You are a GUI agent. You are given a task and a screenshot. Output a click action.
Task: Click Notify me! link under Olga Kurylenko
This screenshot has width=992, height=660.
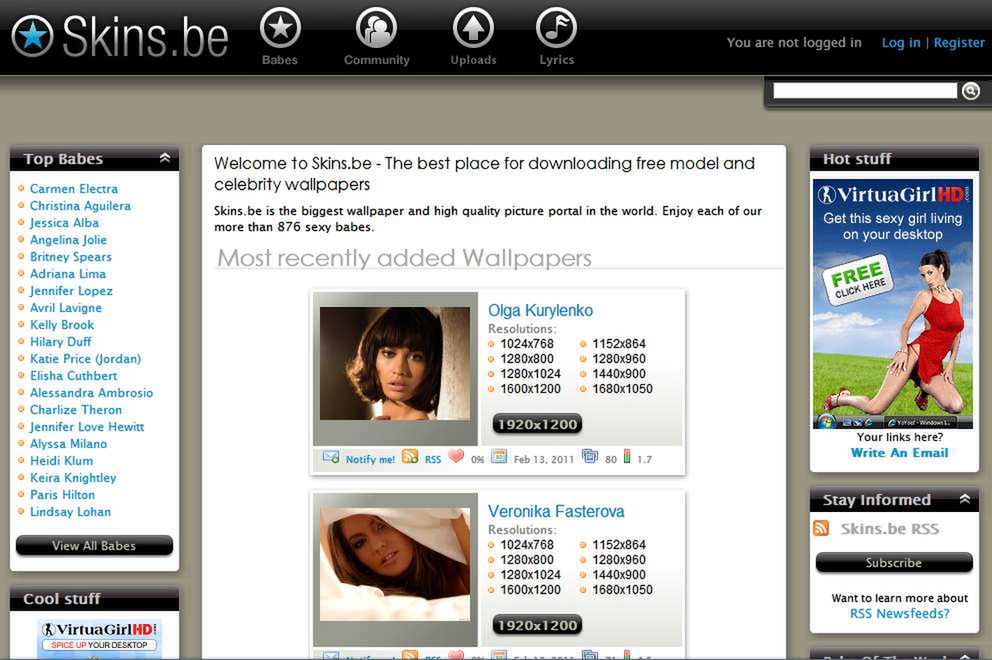coord(370,459)
